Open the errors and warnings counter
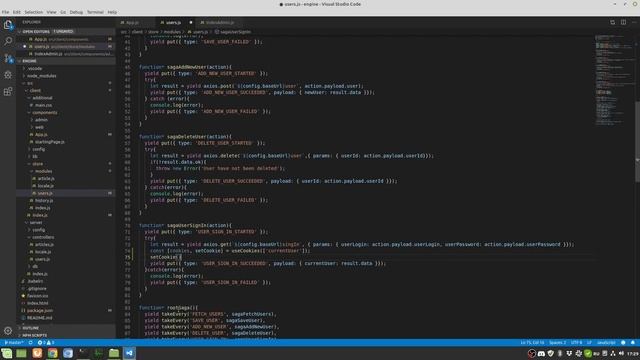Screen dimensions: 640x360 point(46,342)
